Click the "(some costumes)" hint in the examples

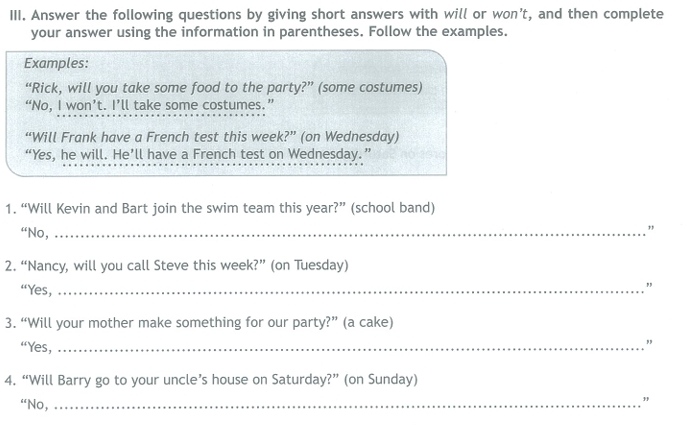tap(370, 87)
